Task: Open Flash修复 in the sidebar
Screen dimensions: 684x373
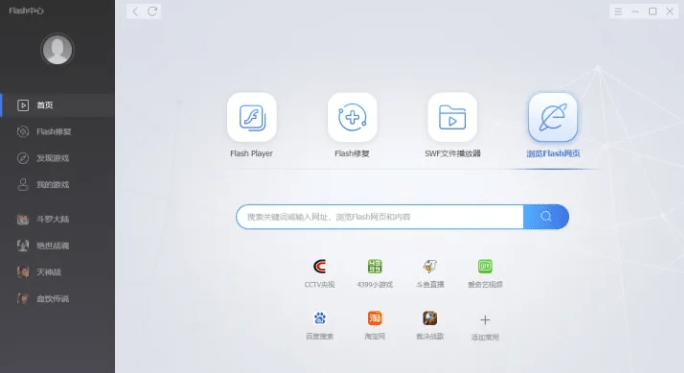Action: coord(58,132)
